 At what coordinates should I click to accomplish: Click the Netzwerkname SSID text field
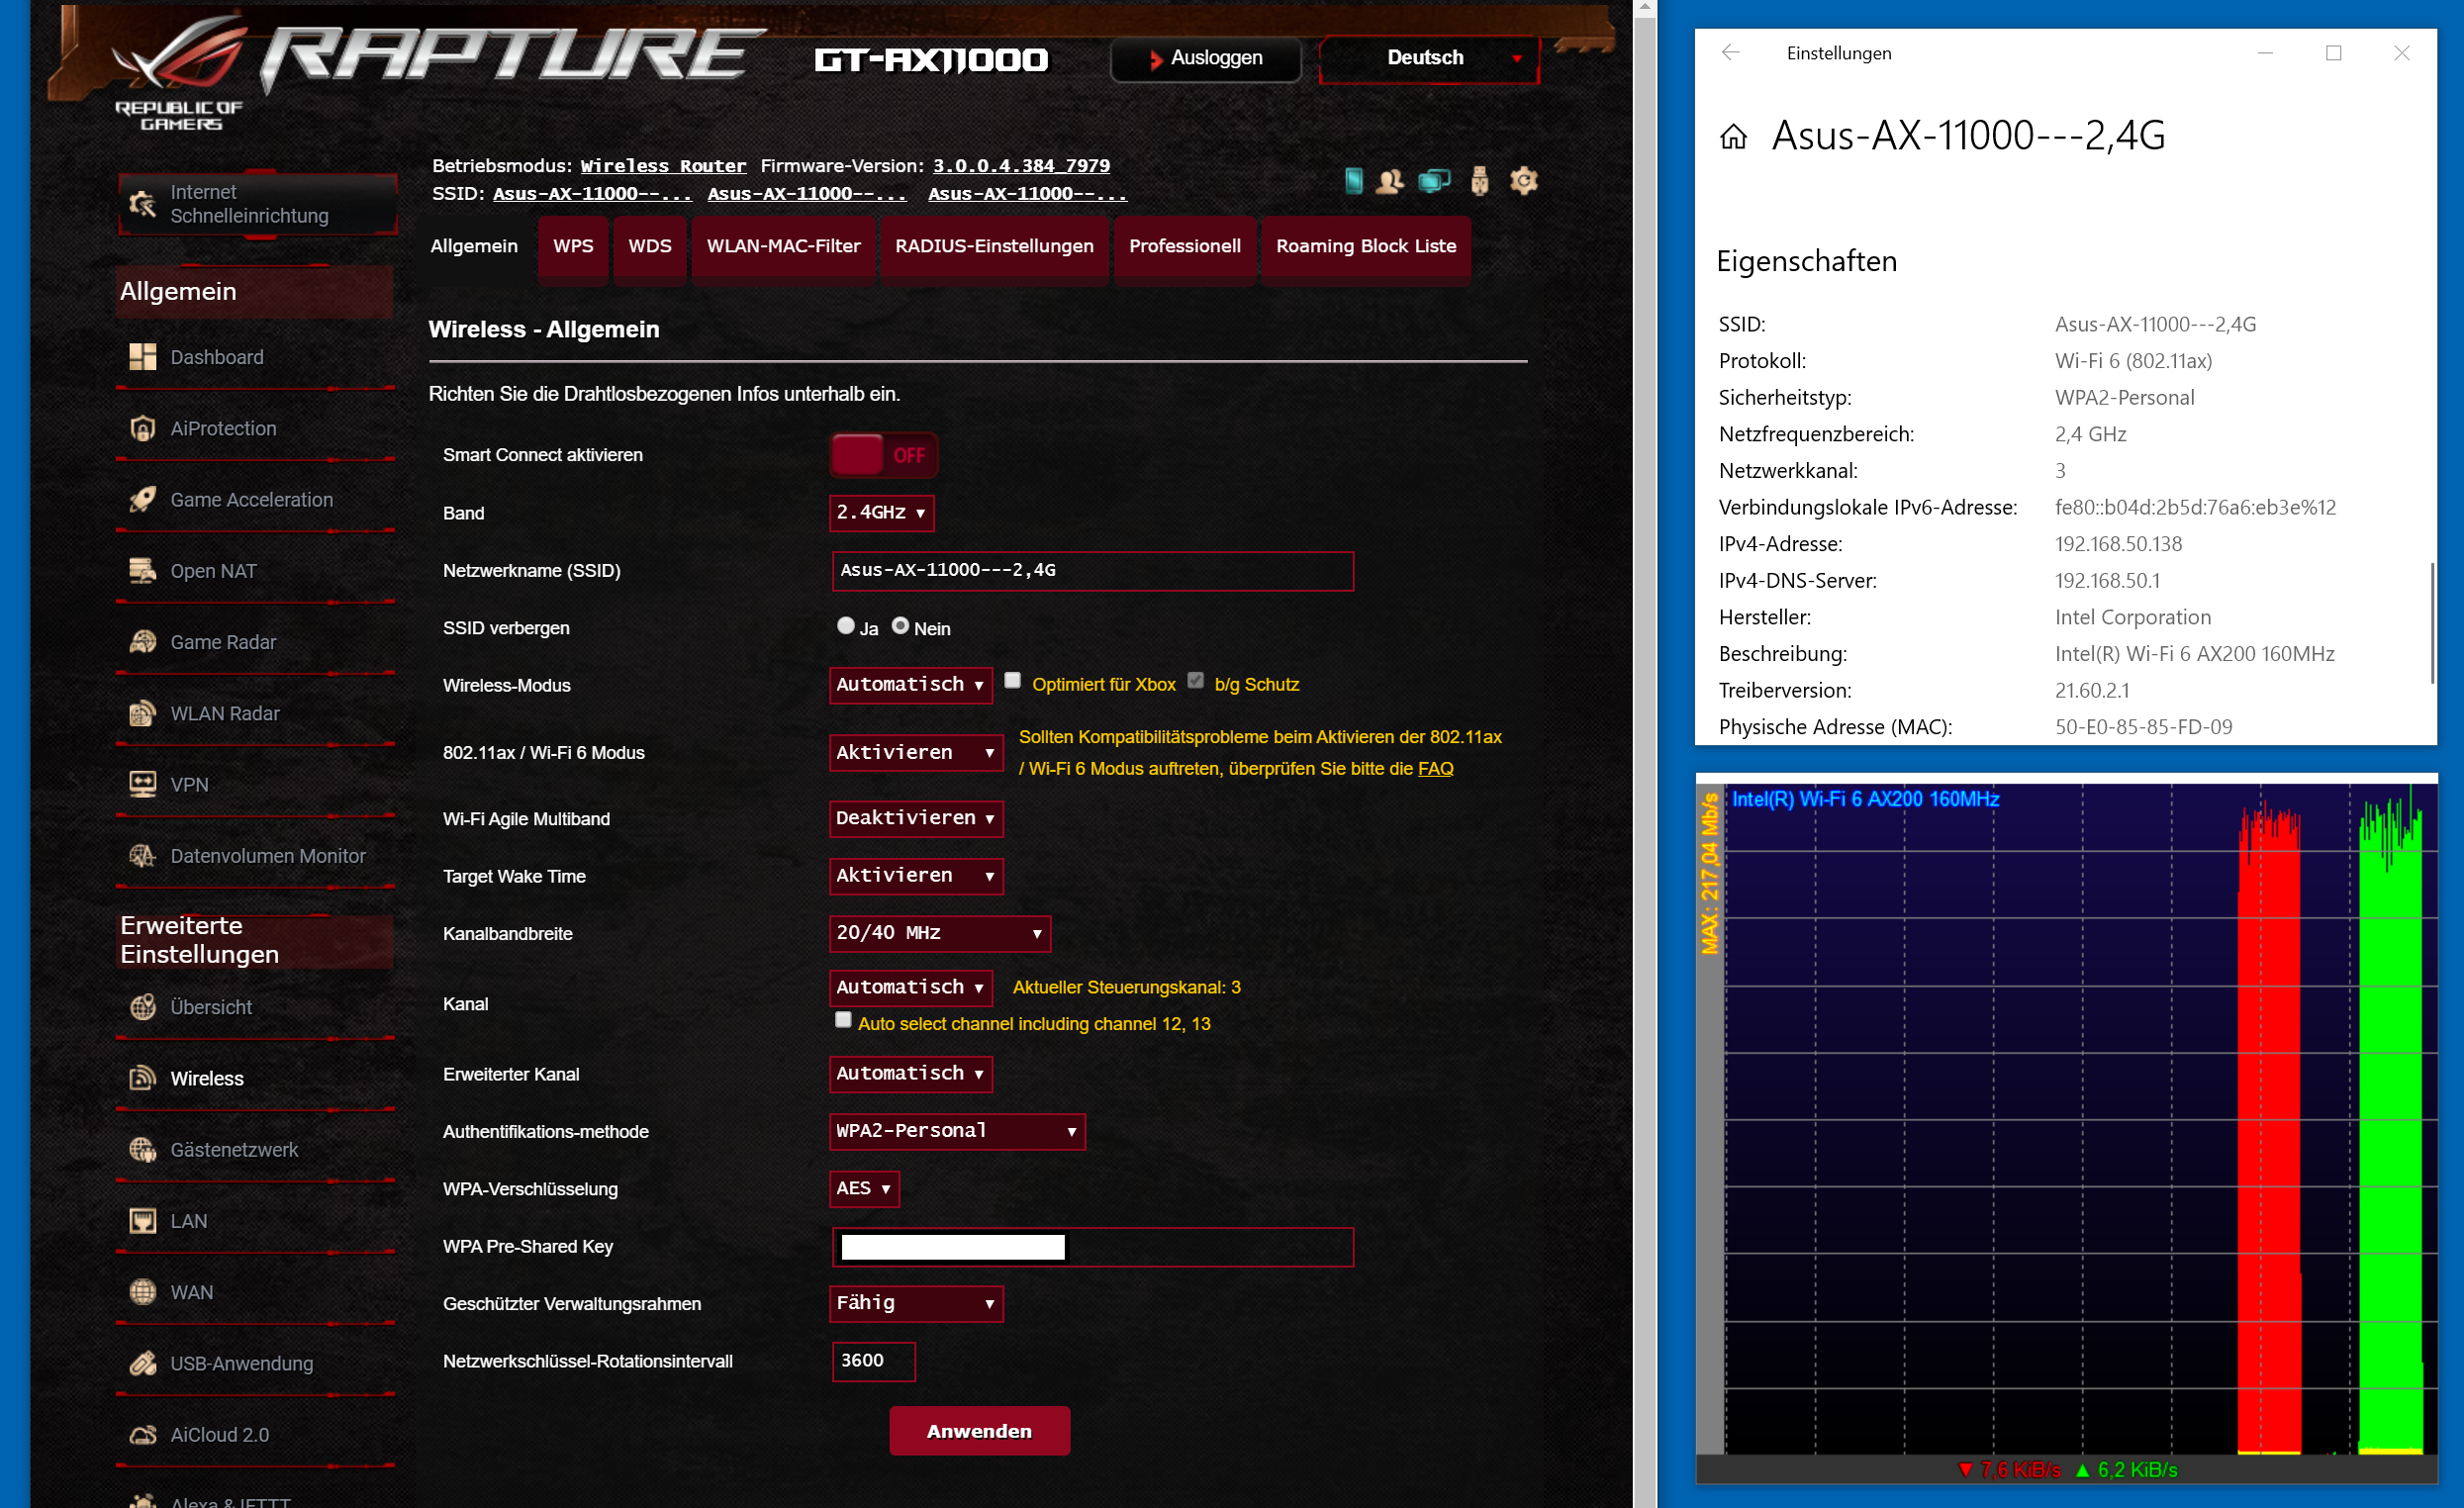pyautogui.click(x=1092, y=570)
